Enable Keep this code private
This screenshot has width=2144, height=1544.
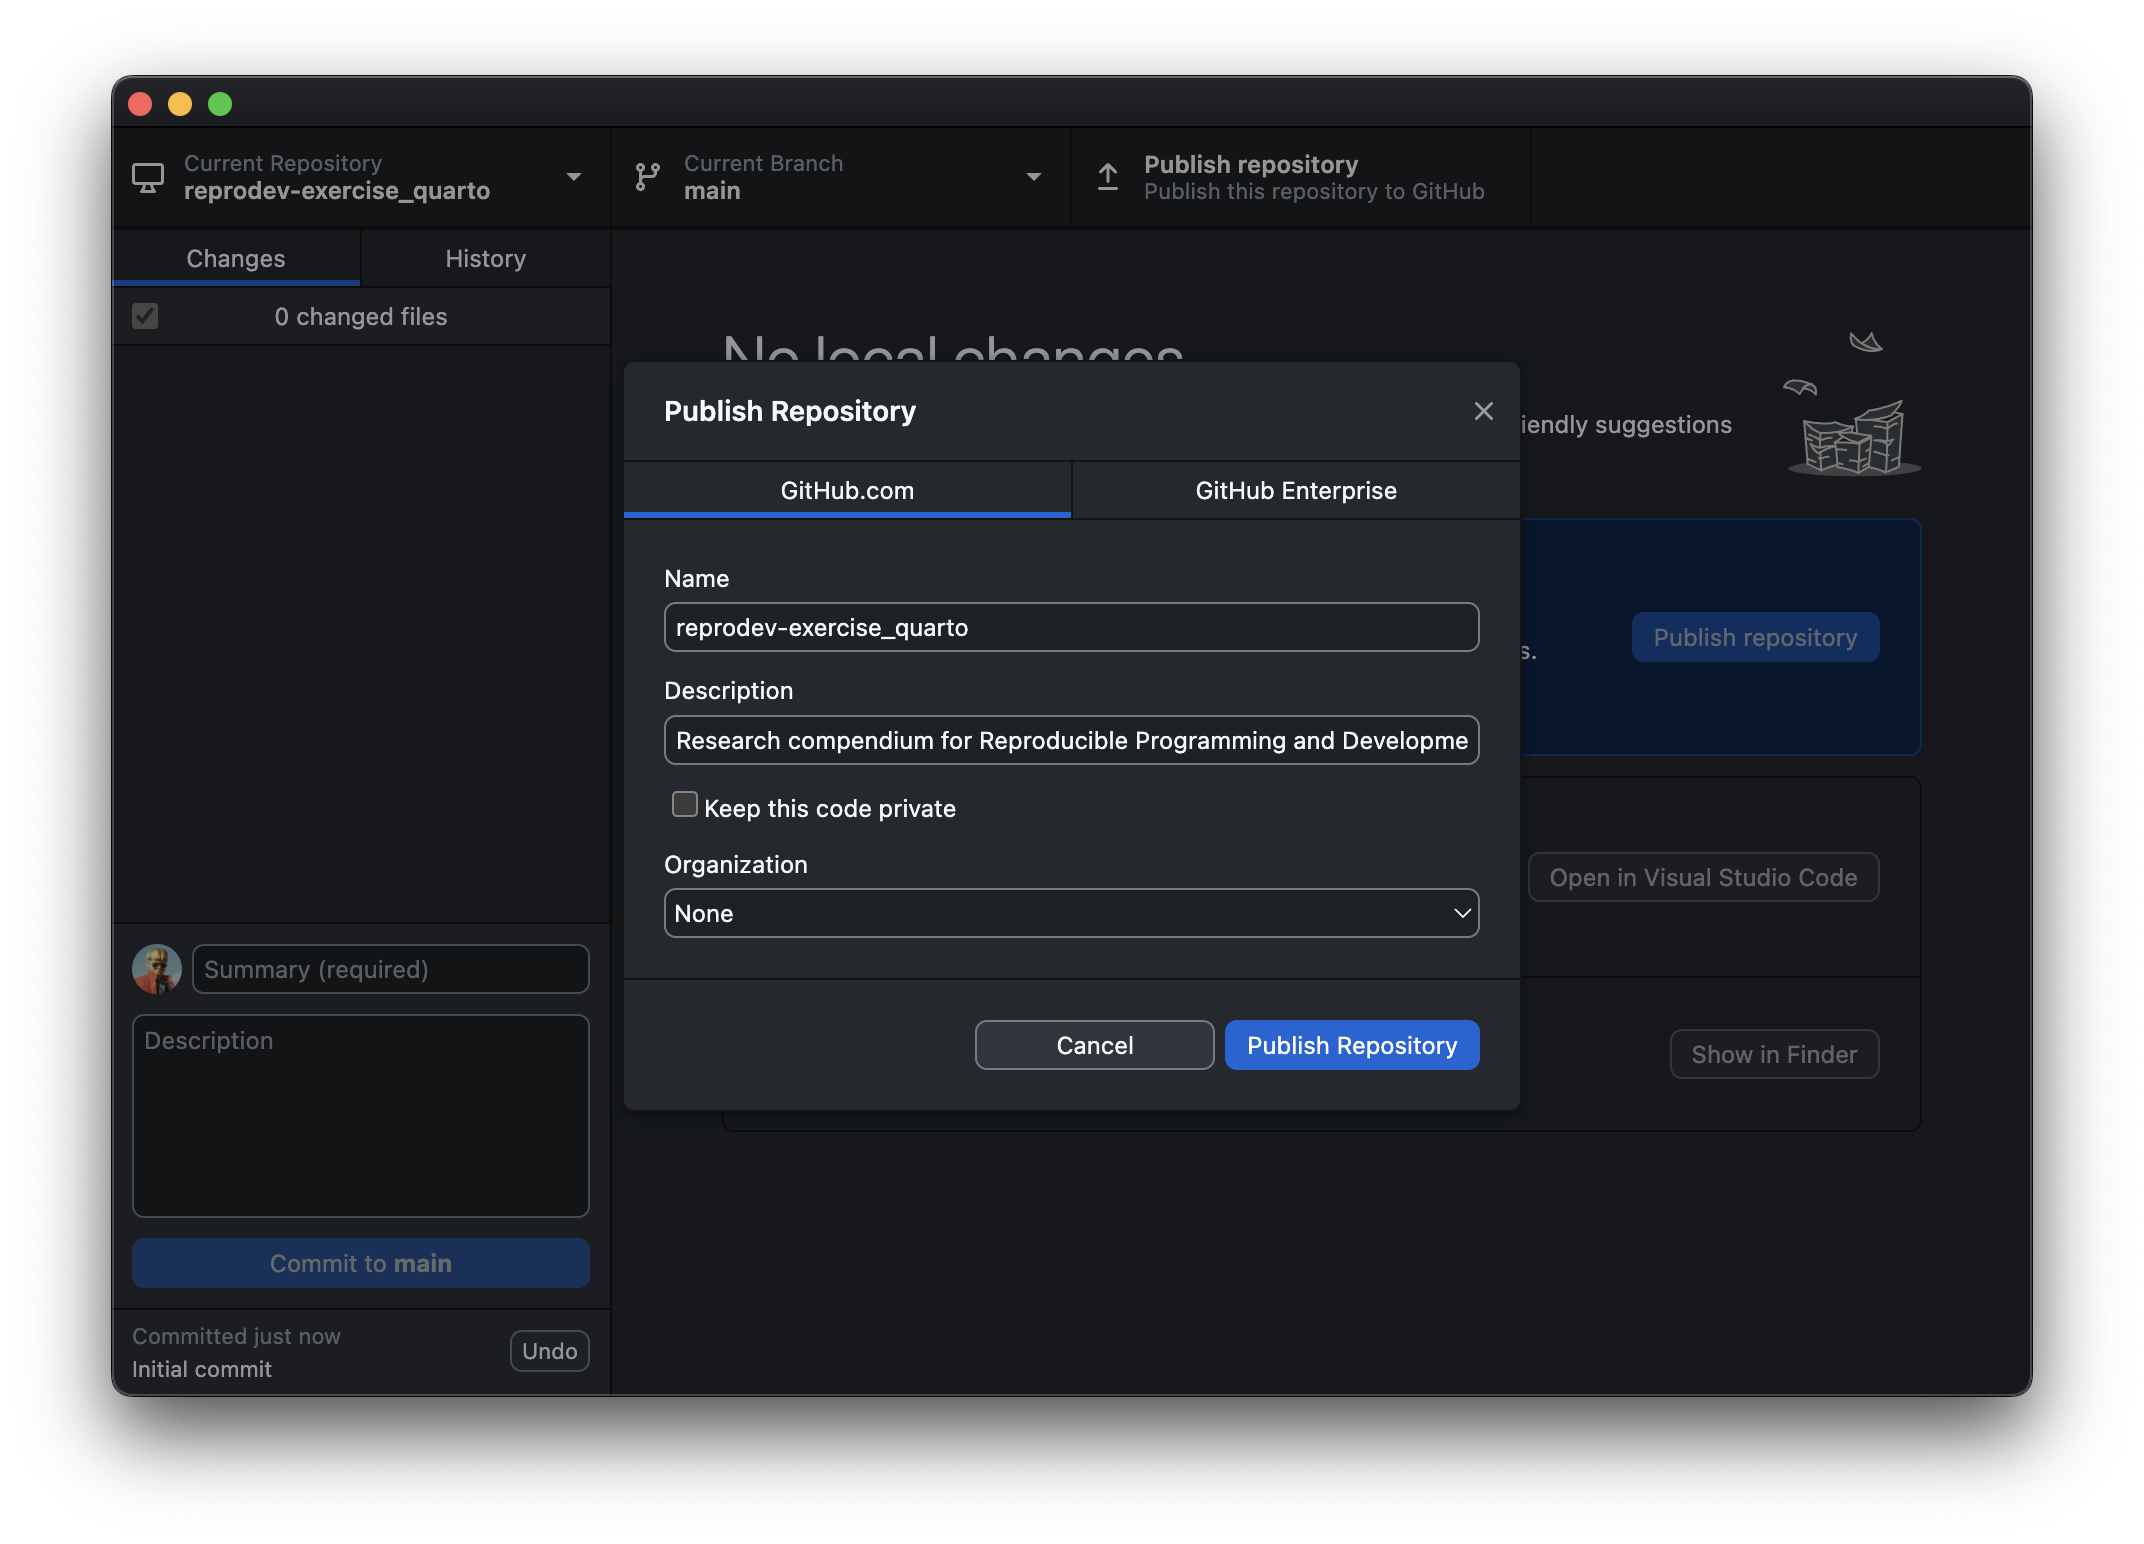[x=685, y=805]
